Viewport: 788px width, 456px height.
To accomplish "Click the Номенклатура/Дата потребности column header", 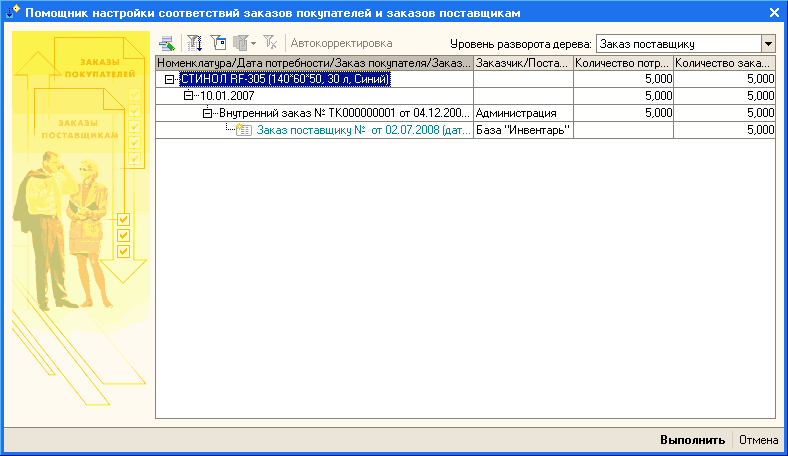I will tap(314, 62).
